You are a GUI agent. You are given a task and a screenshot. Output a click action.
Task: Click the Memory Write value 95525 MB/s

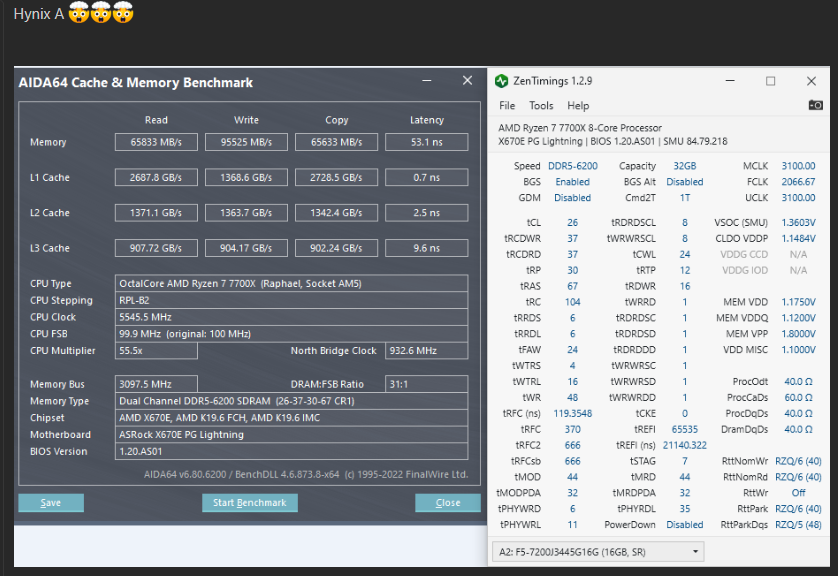click(x=246, y=142)
